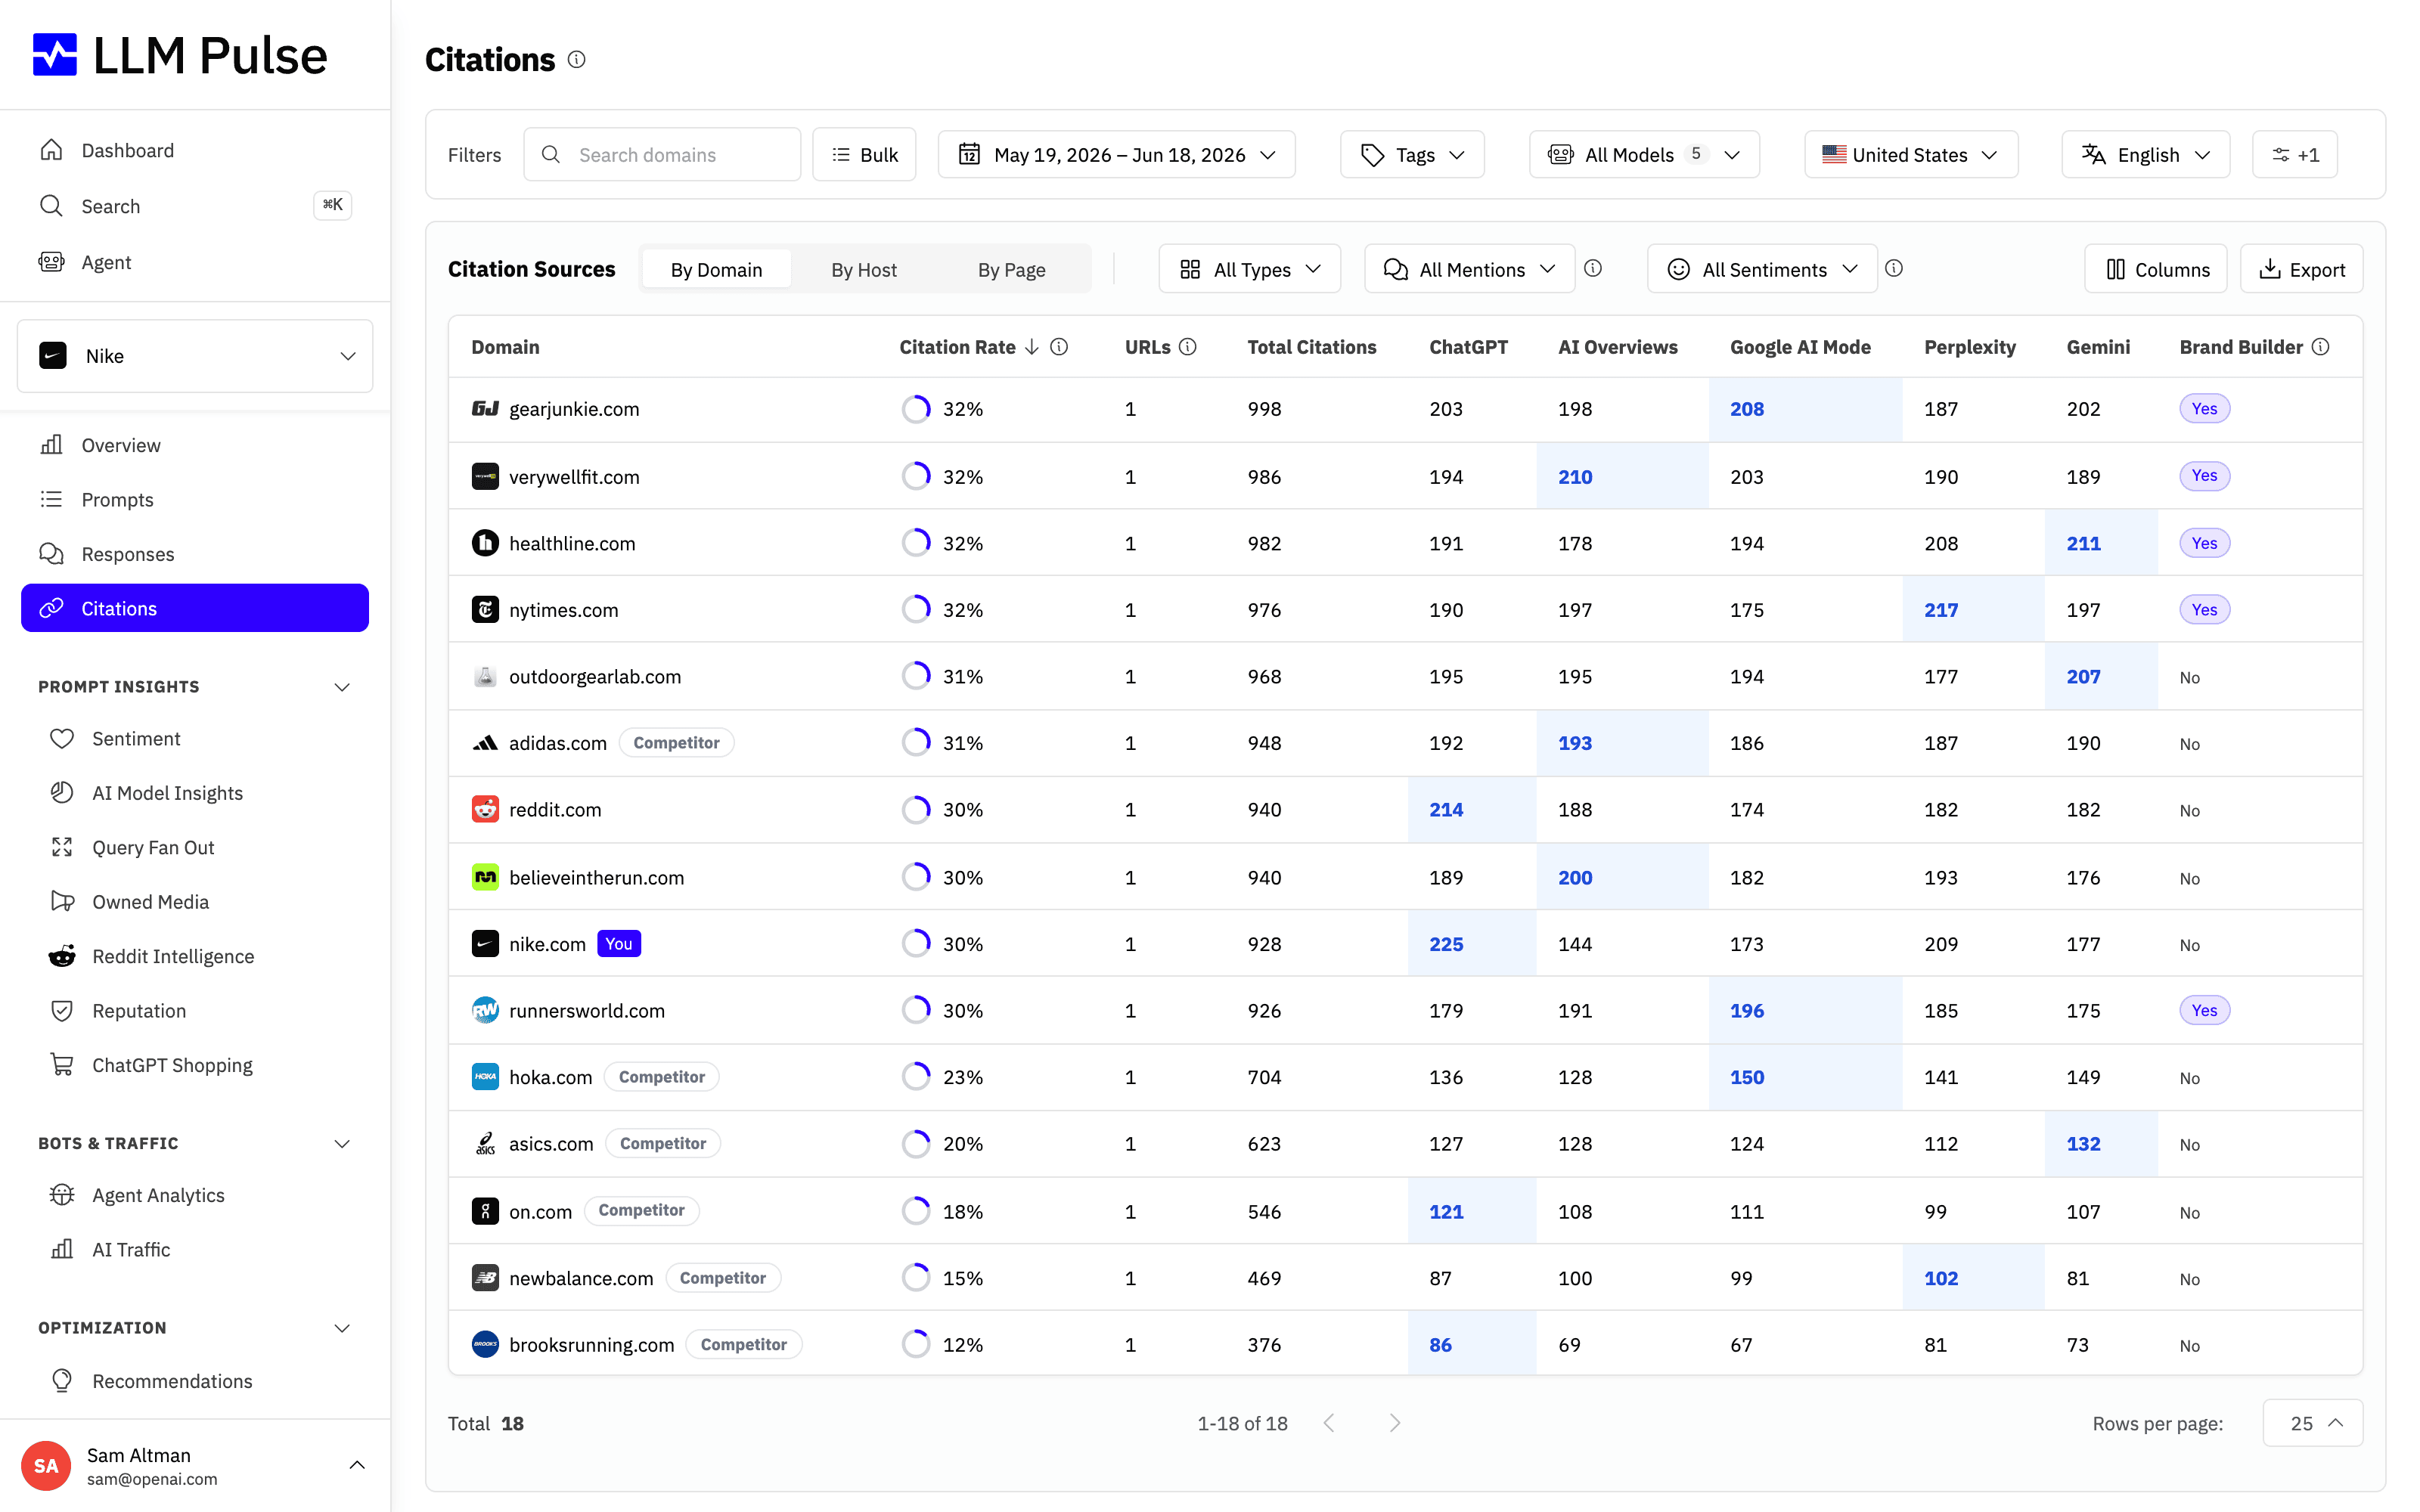Click the citation rate ring for gearjunkie.com
2420x1512 pixels.
(x=915, y=409)
